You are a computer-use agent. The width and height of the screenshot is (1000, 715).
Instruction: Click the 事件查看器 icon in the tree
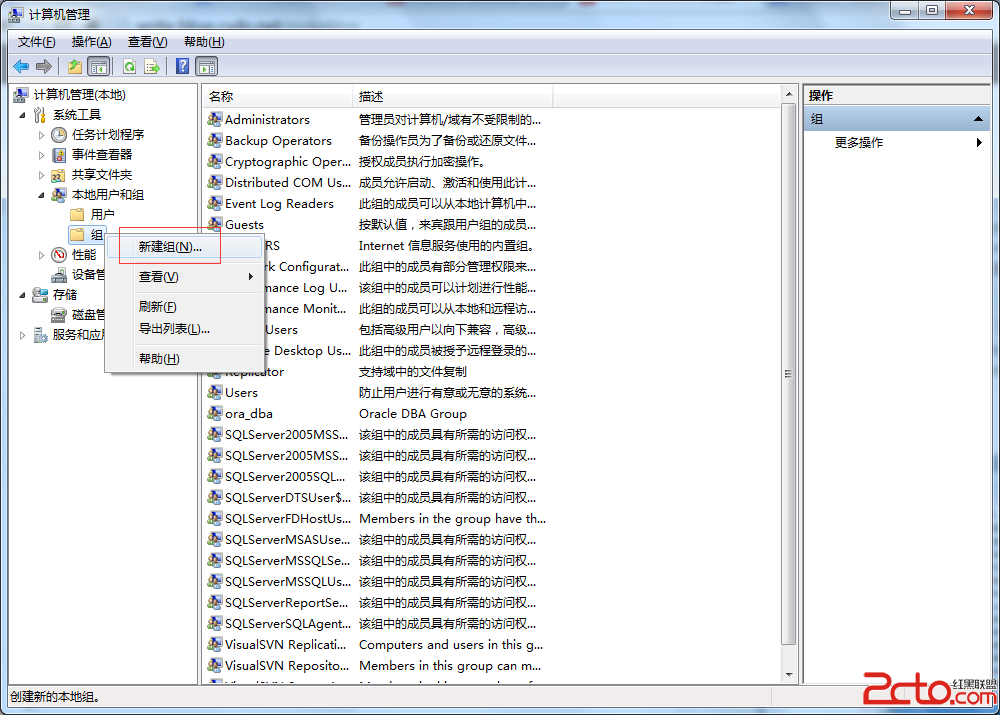[59, 155]
